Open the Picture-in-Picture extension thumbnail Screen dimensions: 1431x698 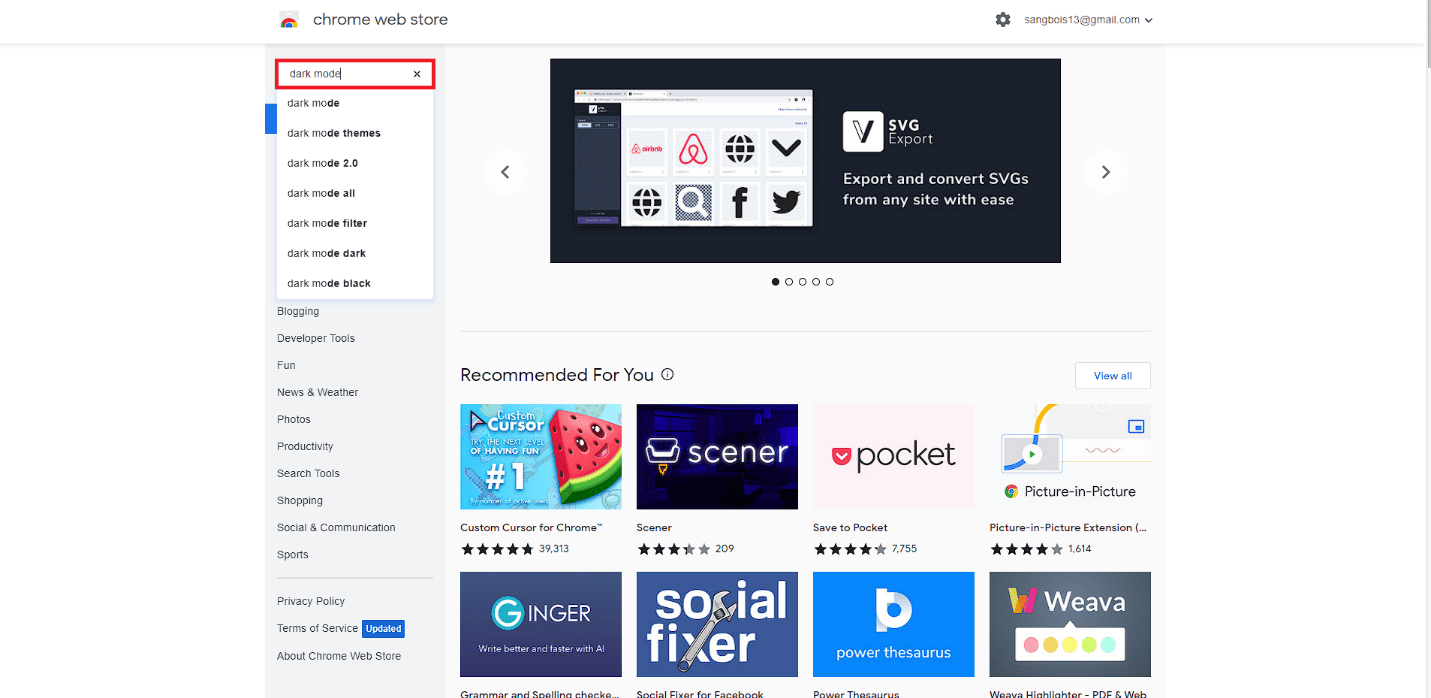point(1070,456)
